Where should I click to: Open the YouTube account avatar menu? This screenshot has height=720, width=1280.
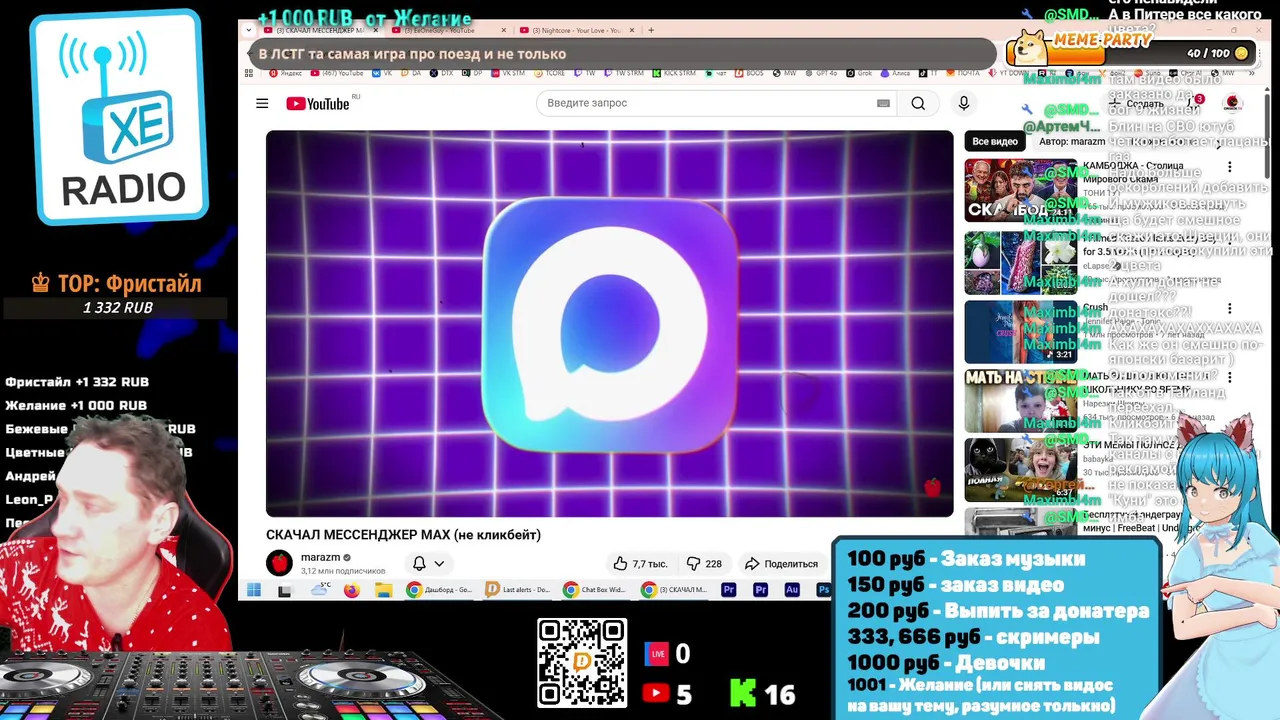coord(1232,103)
